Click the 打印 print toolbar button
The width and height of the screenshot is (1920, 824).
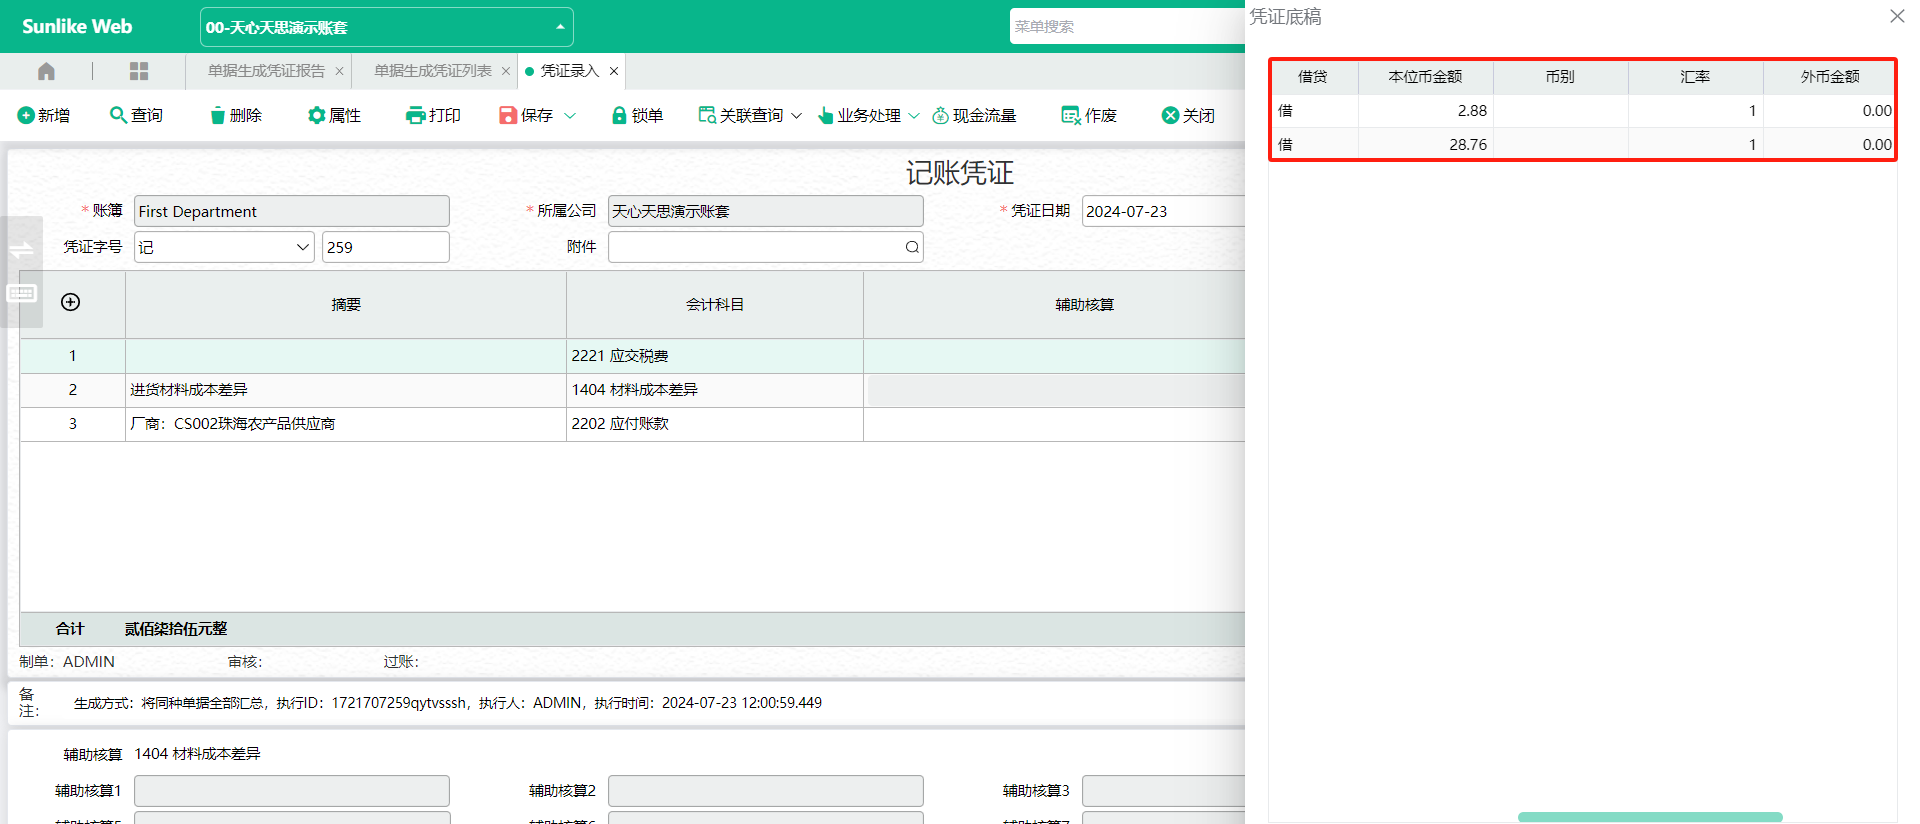pos(433,116)
